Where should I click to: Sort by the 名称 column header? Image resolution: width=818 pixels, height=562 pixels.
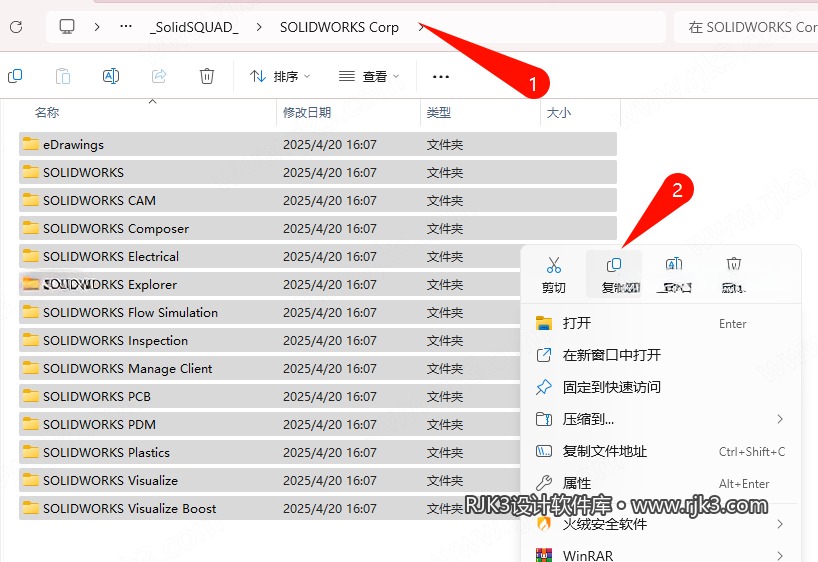(x=47, y=112)
